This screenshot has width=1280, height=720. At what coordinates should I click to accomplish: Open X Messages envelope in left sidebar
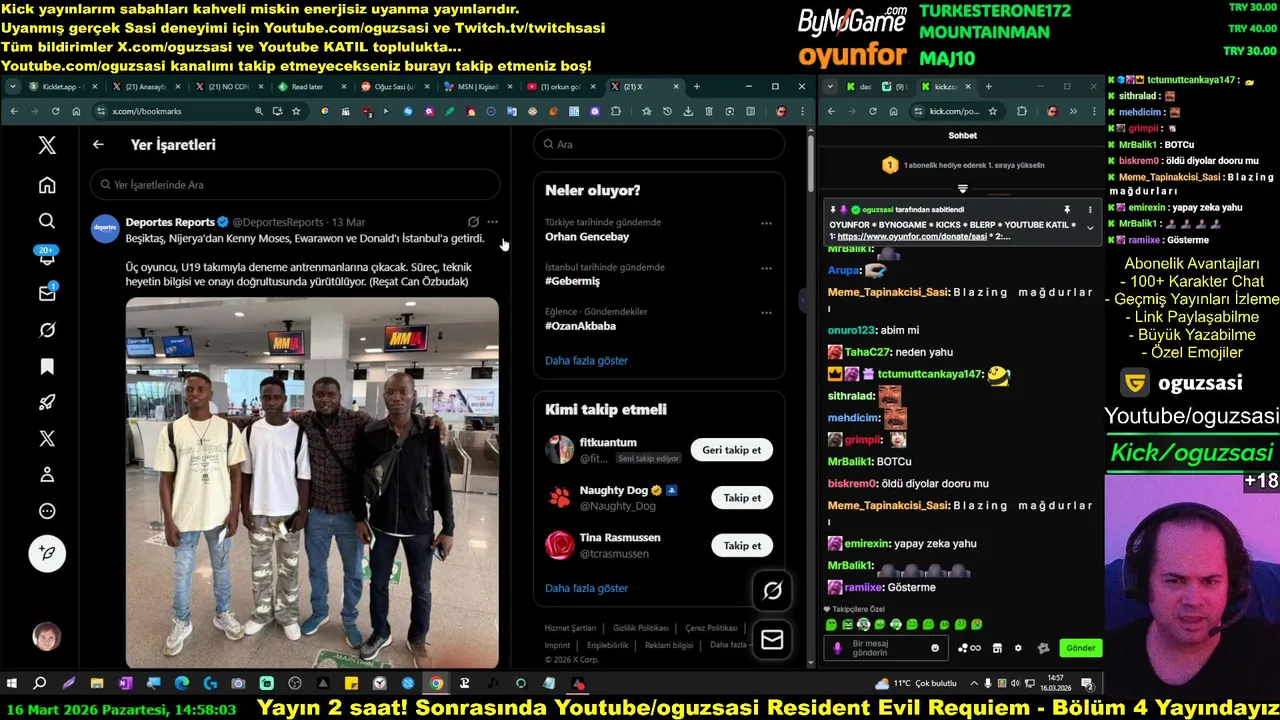(47, 293)
